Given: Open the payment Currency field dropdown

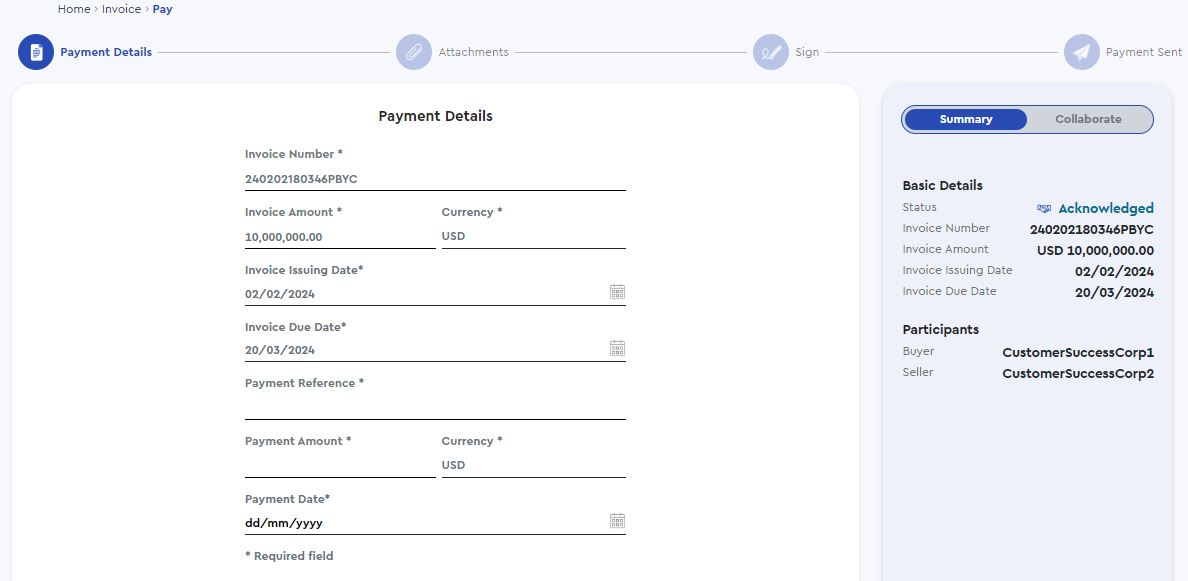Looking at the screenshot, I should coord(533,465).
